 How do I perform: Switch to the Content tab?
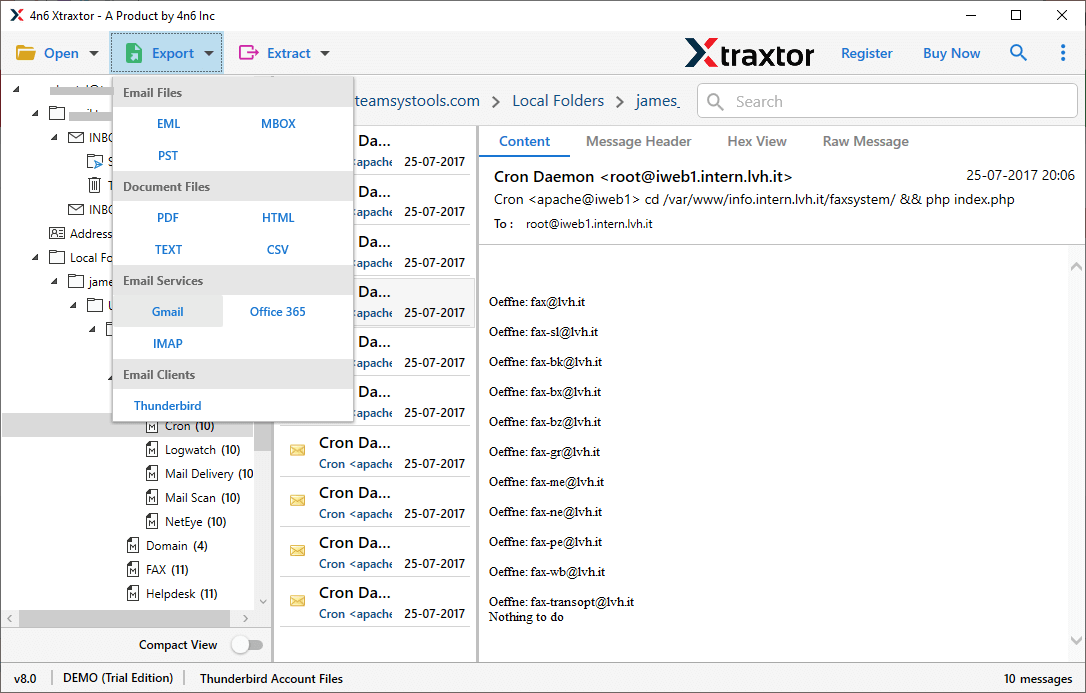pyautogui.click(x=524, y=141)
